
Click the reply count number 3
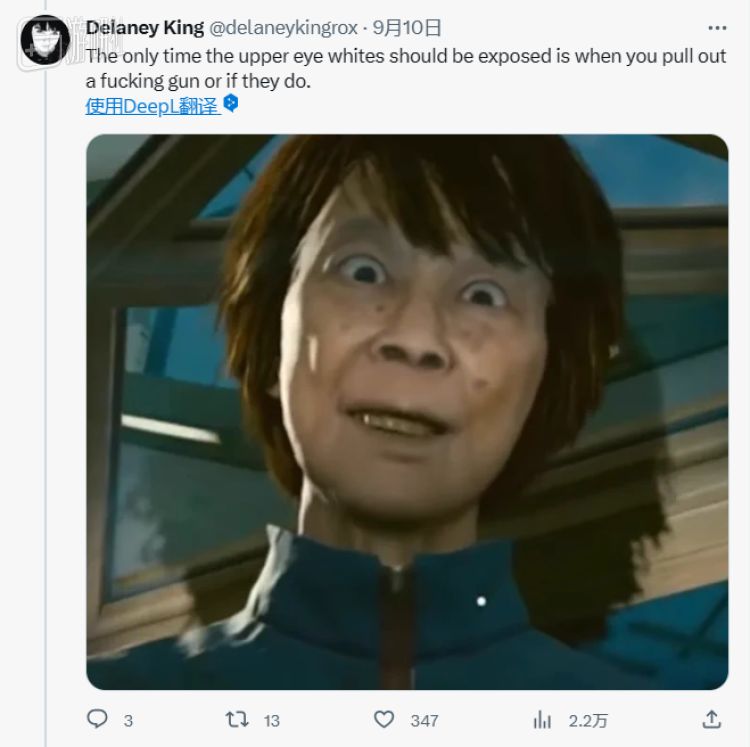click(128, 720)
